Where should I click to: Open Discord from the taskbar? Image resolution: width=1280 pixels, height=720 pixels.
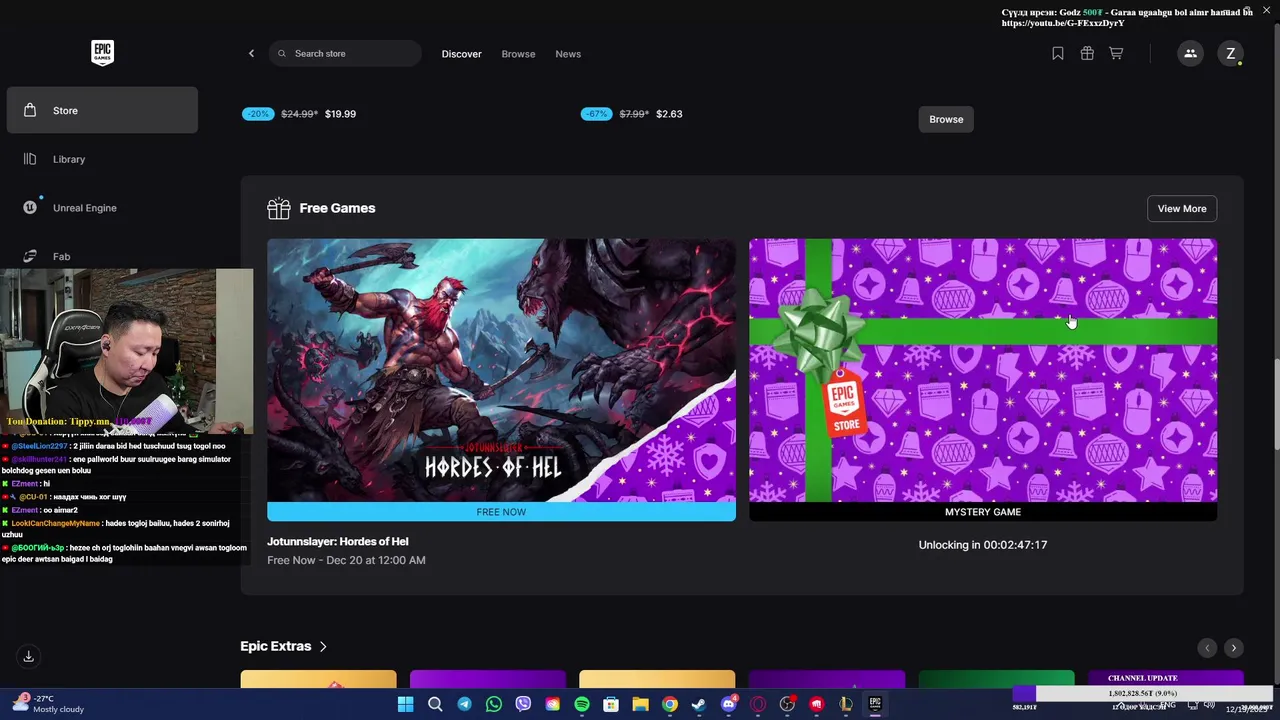729,704
